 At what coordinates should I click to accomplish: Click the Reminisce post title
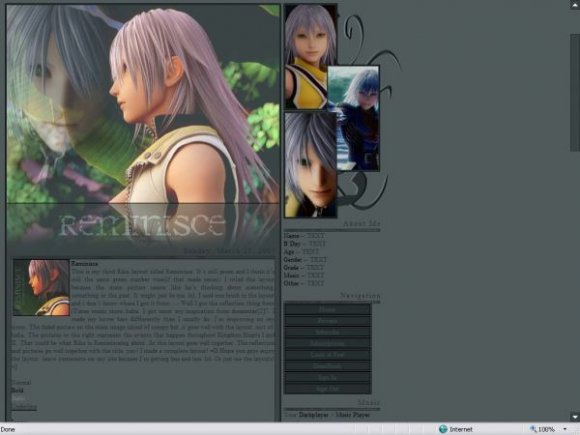[85, 264]
